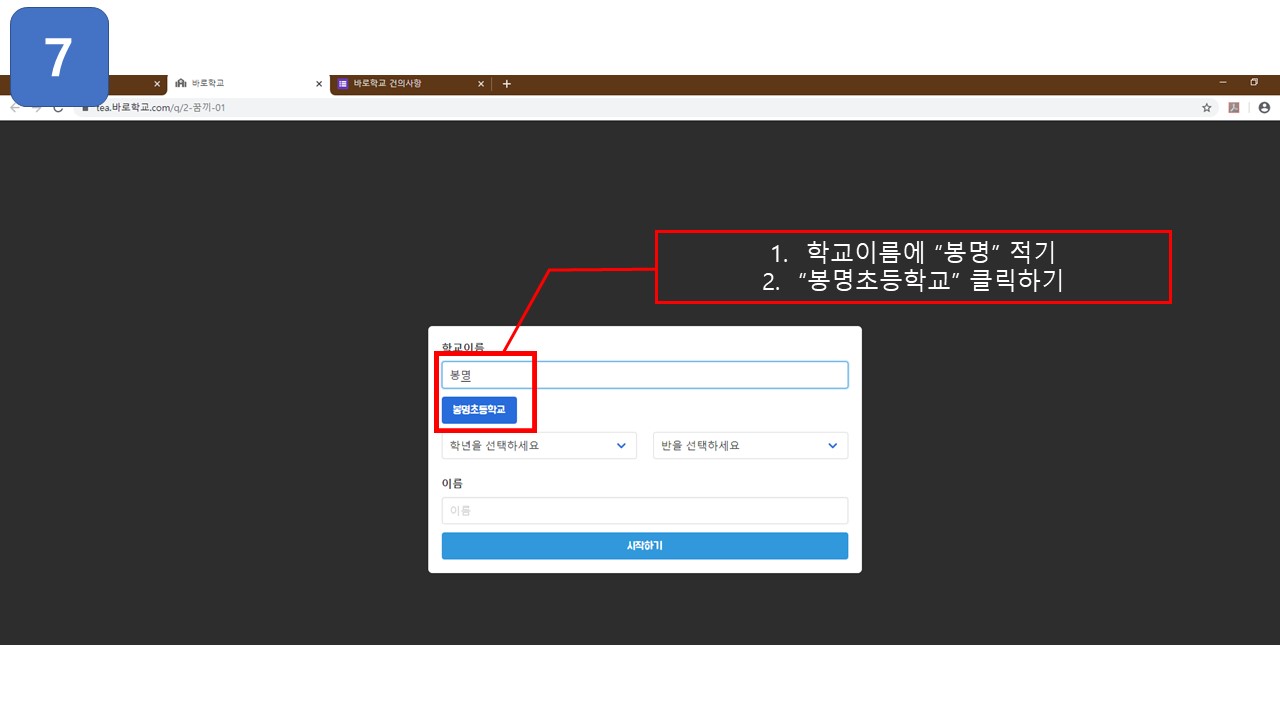
Task: Select the active 바로학교 tab
Action: [x=247, y=84]
